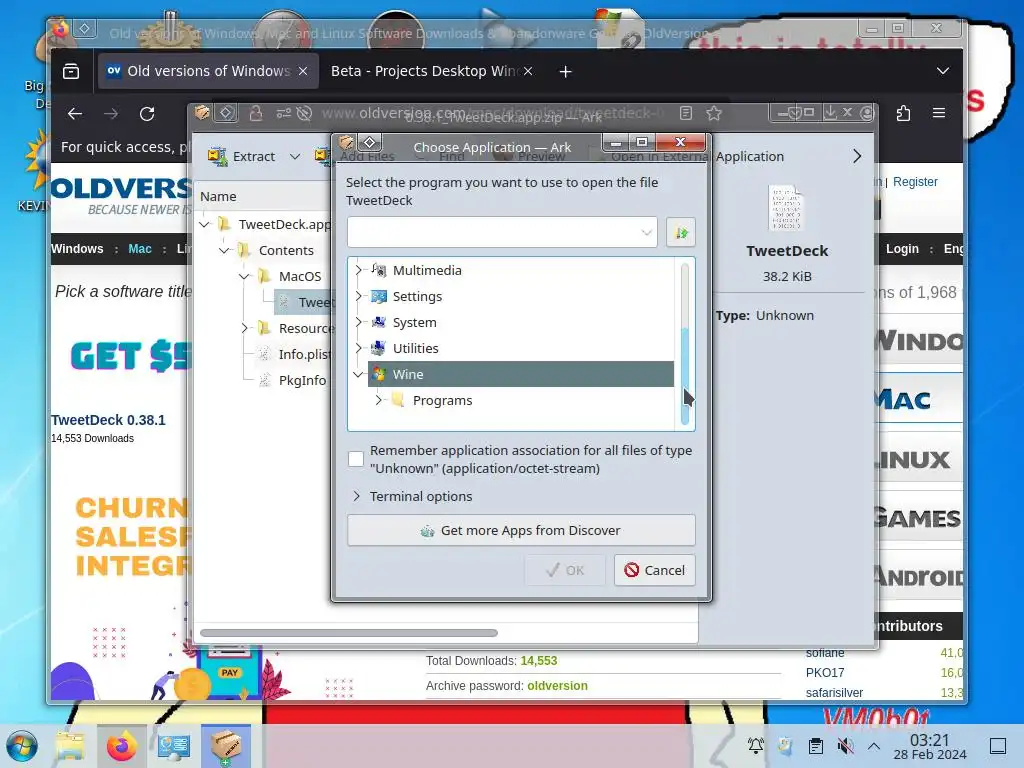Click Firefox icon in taskbar
Image resolution: width=1024 pixels, height=768 pixels.
121,746
